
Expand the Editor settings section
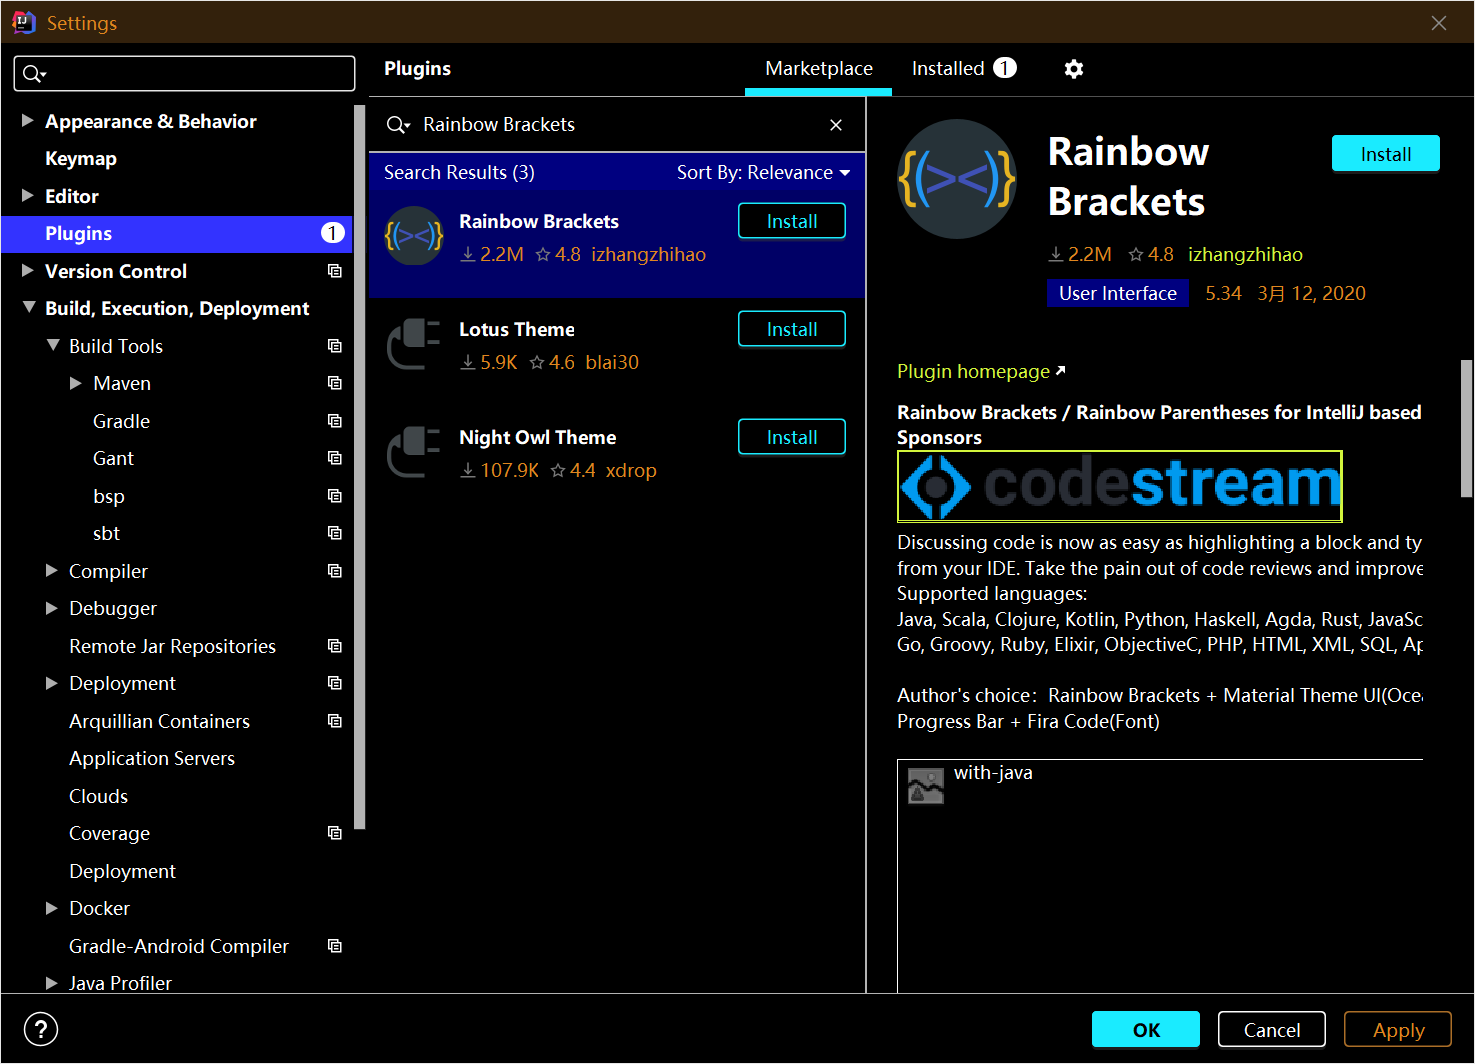point(28,196)
